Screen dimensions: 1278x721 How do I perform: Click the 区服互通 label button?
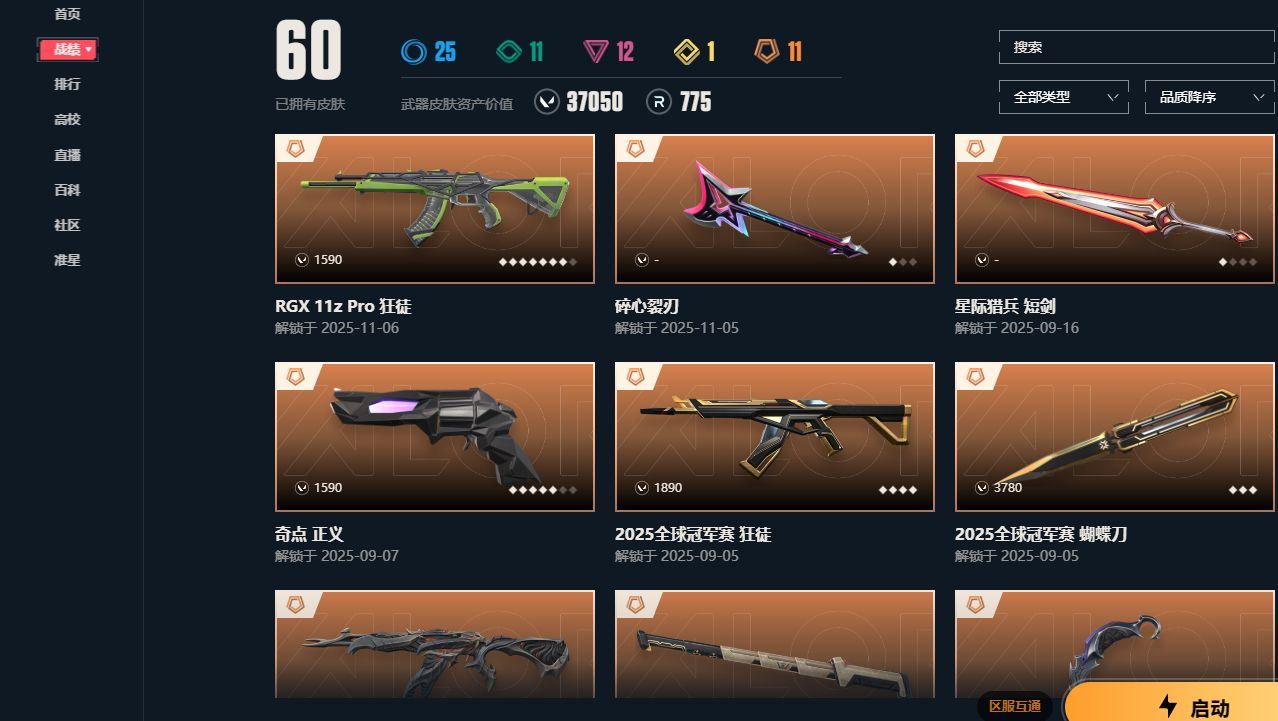(x=1015, y=706)
